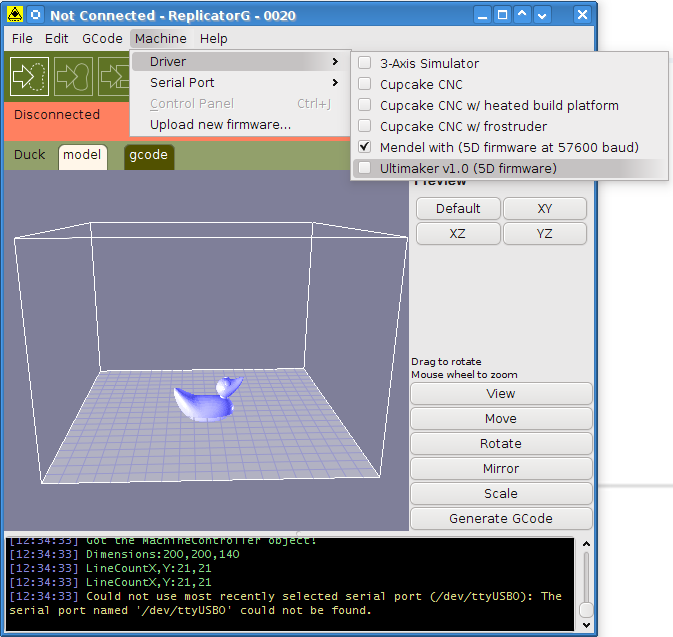Click the 'Dimensions:200,200,140' console line
Image resolution: width=673 pixels, height=637 pixels.
coord(124,554)
